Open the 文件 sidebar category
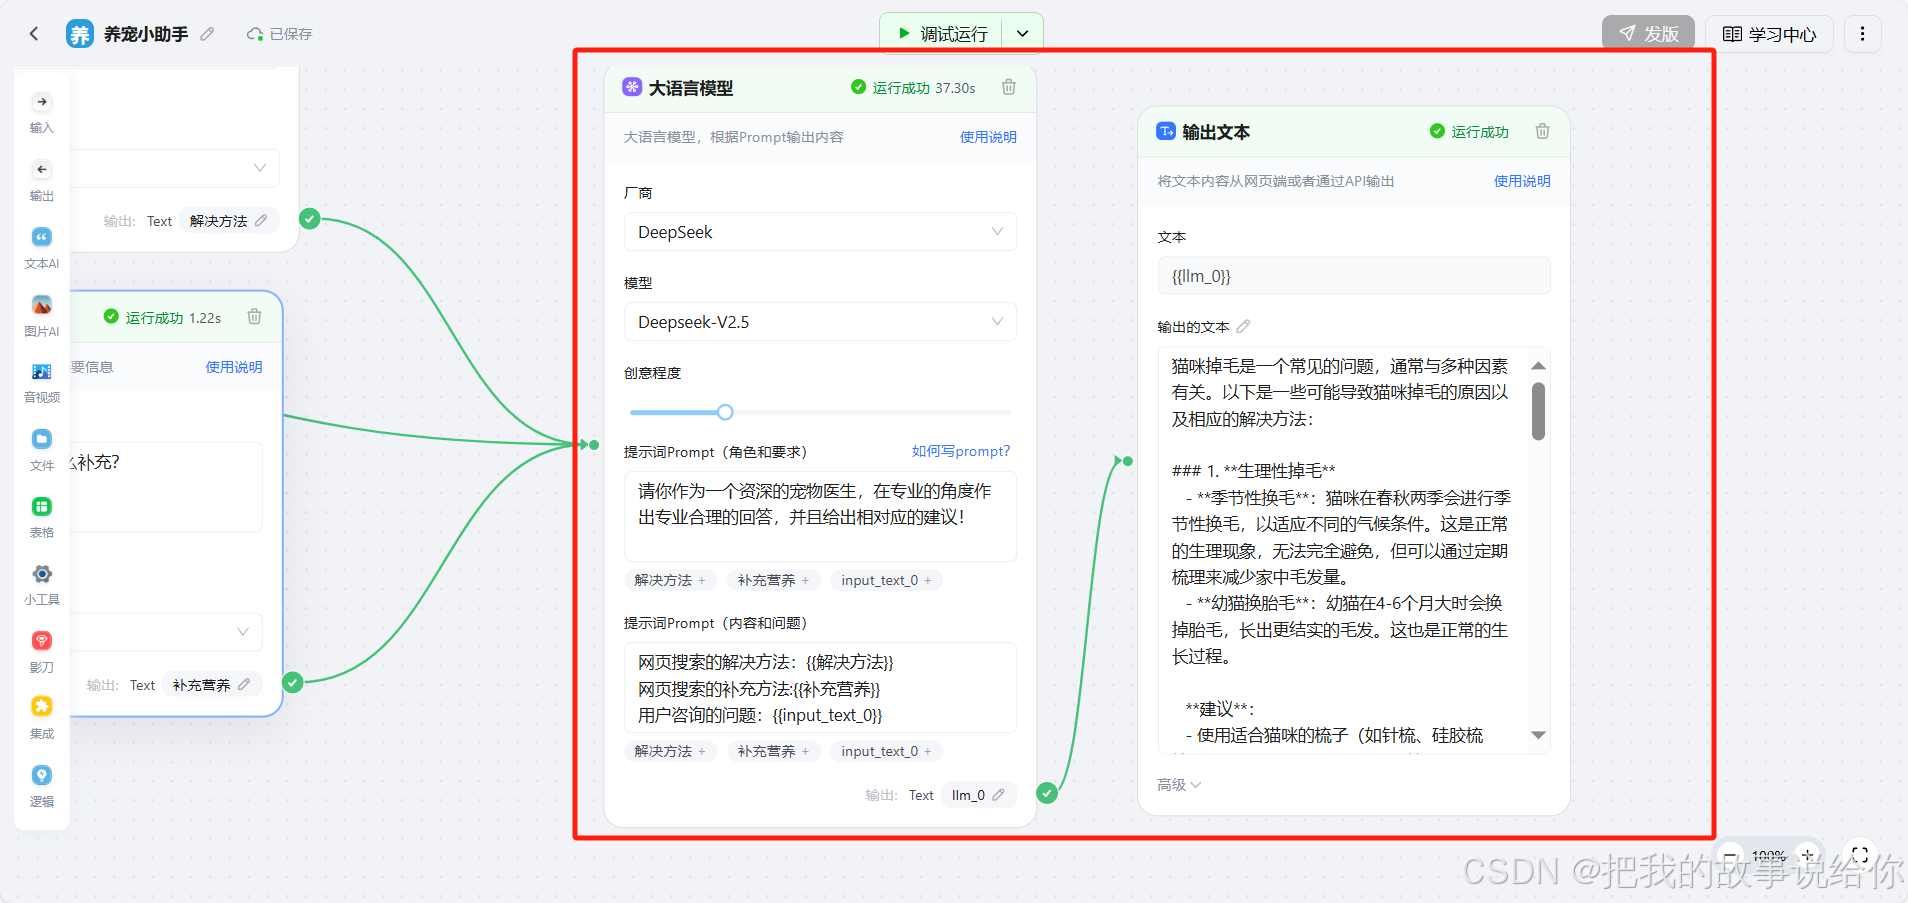This screenshot has height=903, width=1908. pyautogui.click(x=41, y=450)
